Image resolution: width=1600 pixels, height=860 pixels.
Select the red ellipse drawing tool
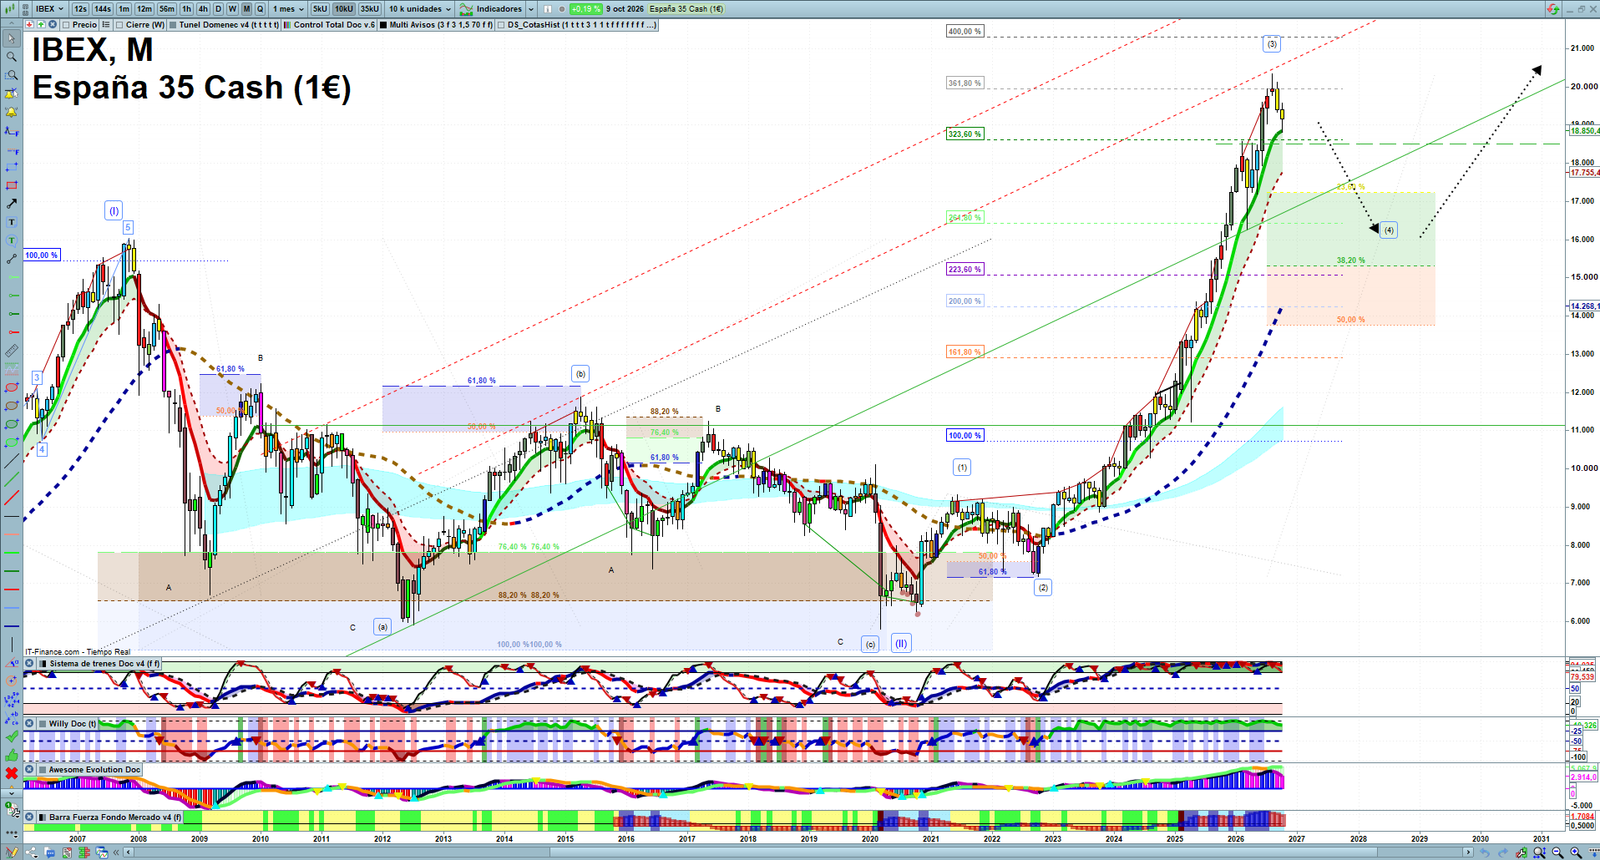[11, 388]
